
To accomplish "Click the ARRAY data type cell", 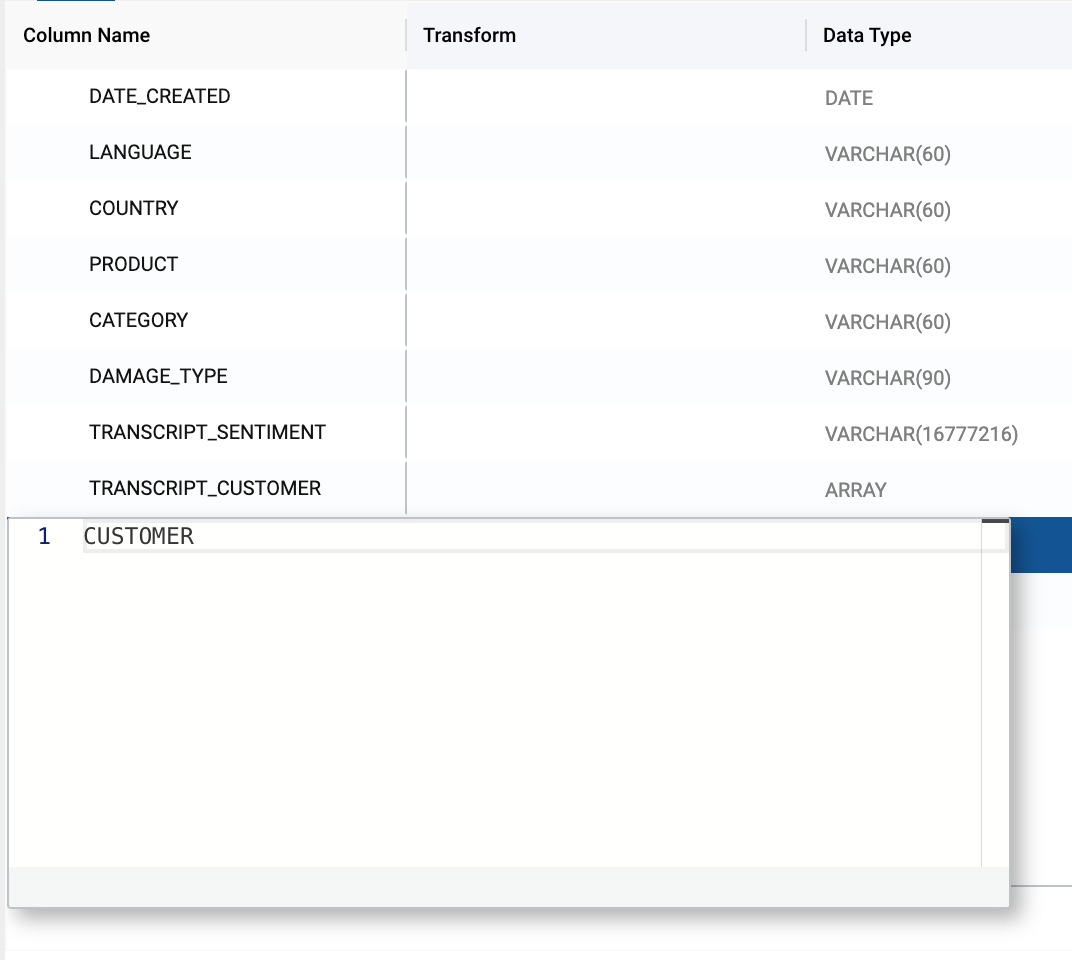I will click(x=856, y=490).
